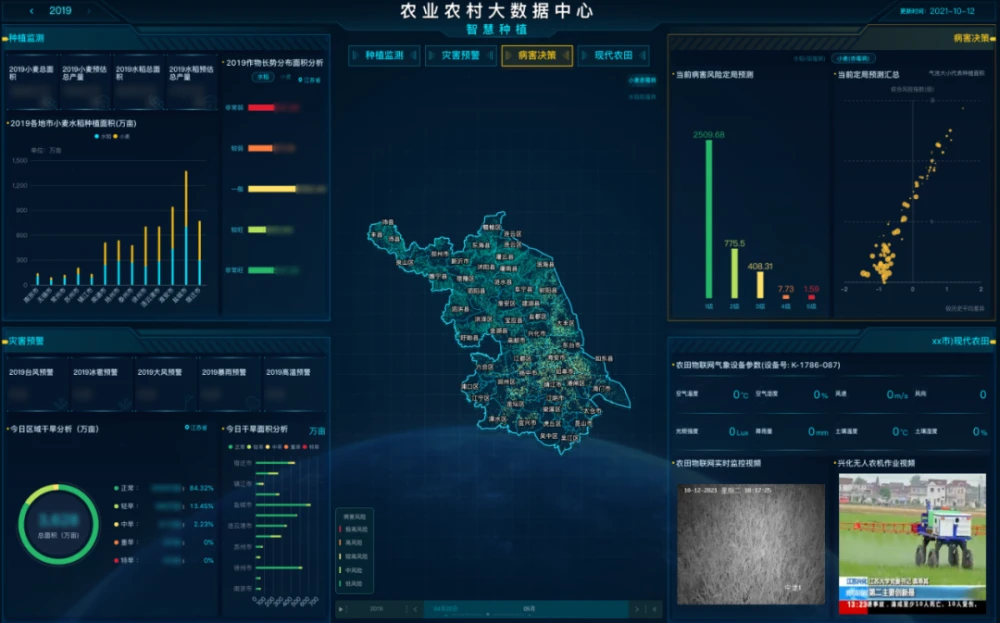Open the 2019高温预警 card
Image resolution: width=1000 pixels, height=623 pixels.
[x=294, y=385]
